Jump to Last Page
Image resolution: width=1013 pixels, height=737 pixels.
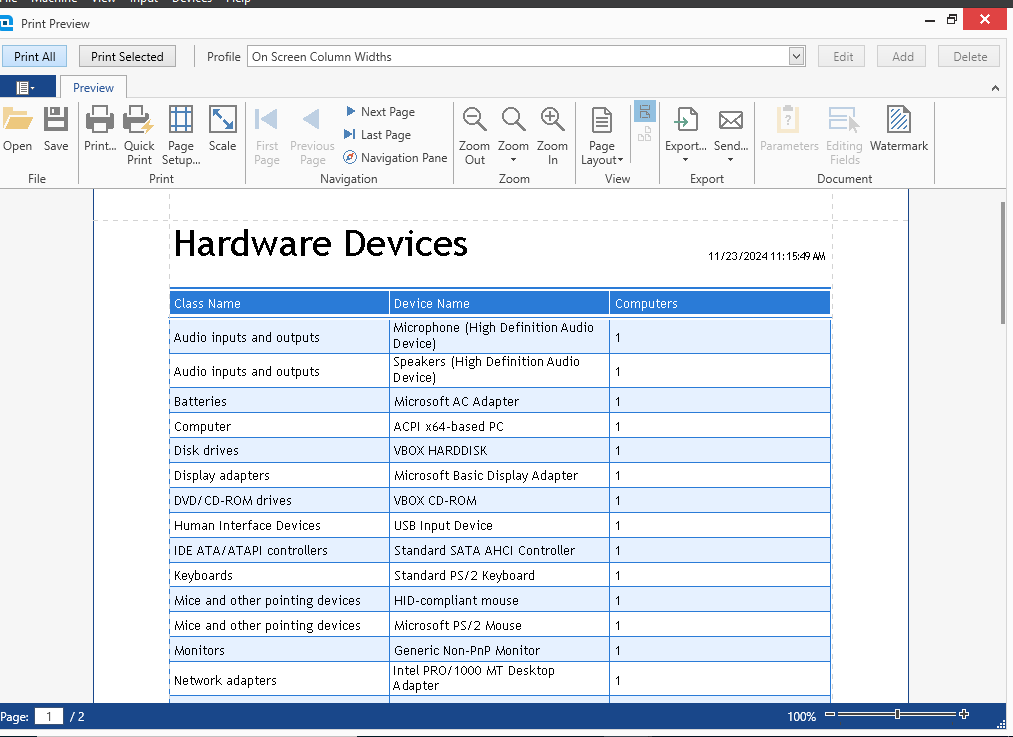378,134
